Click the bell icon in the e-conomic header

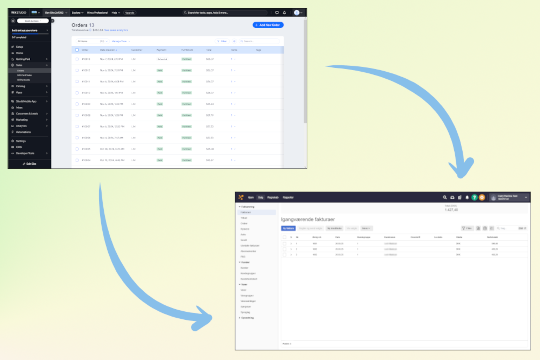click(467, 197)
